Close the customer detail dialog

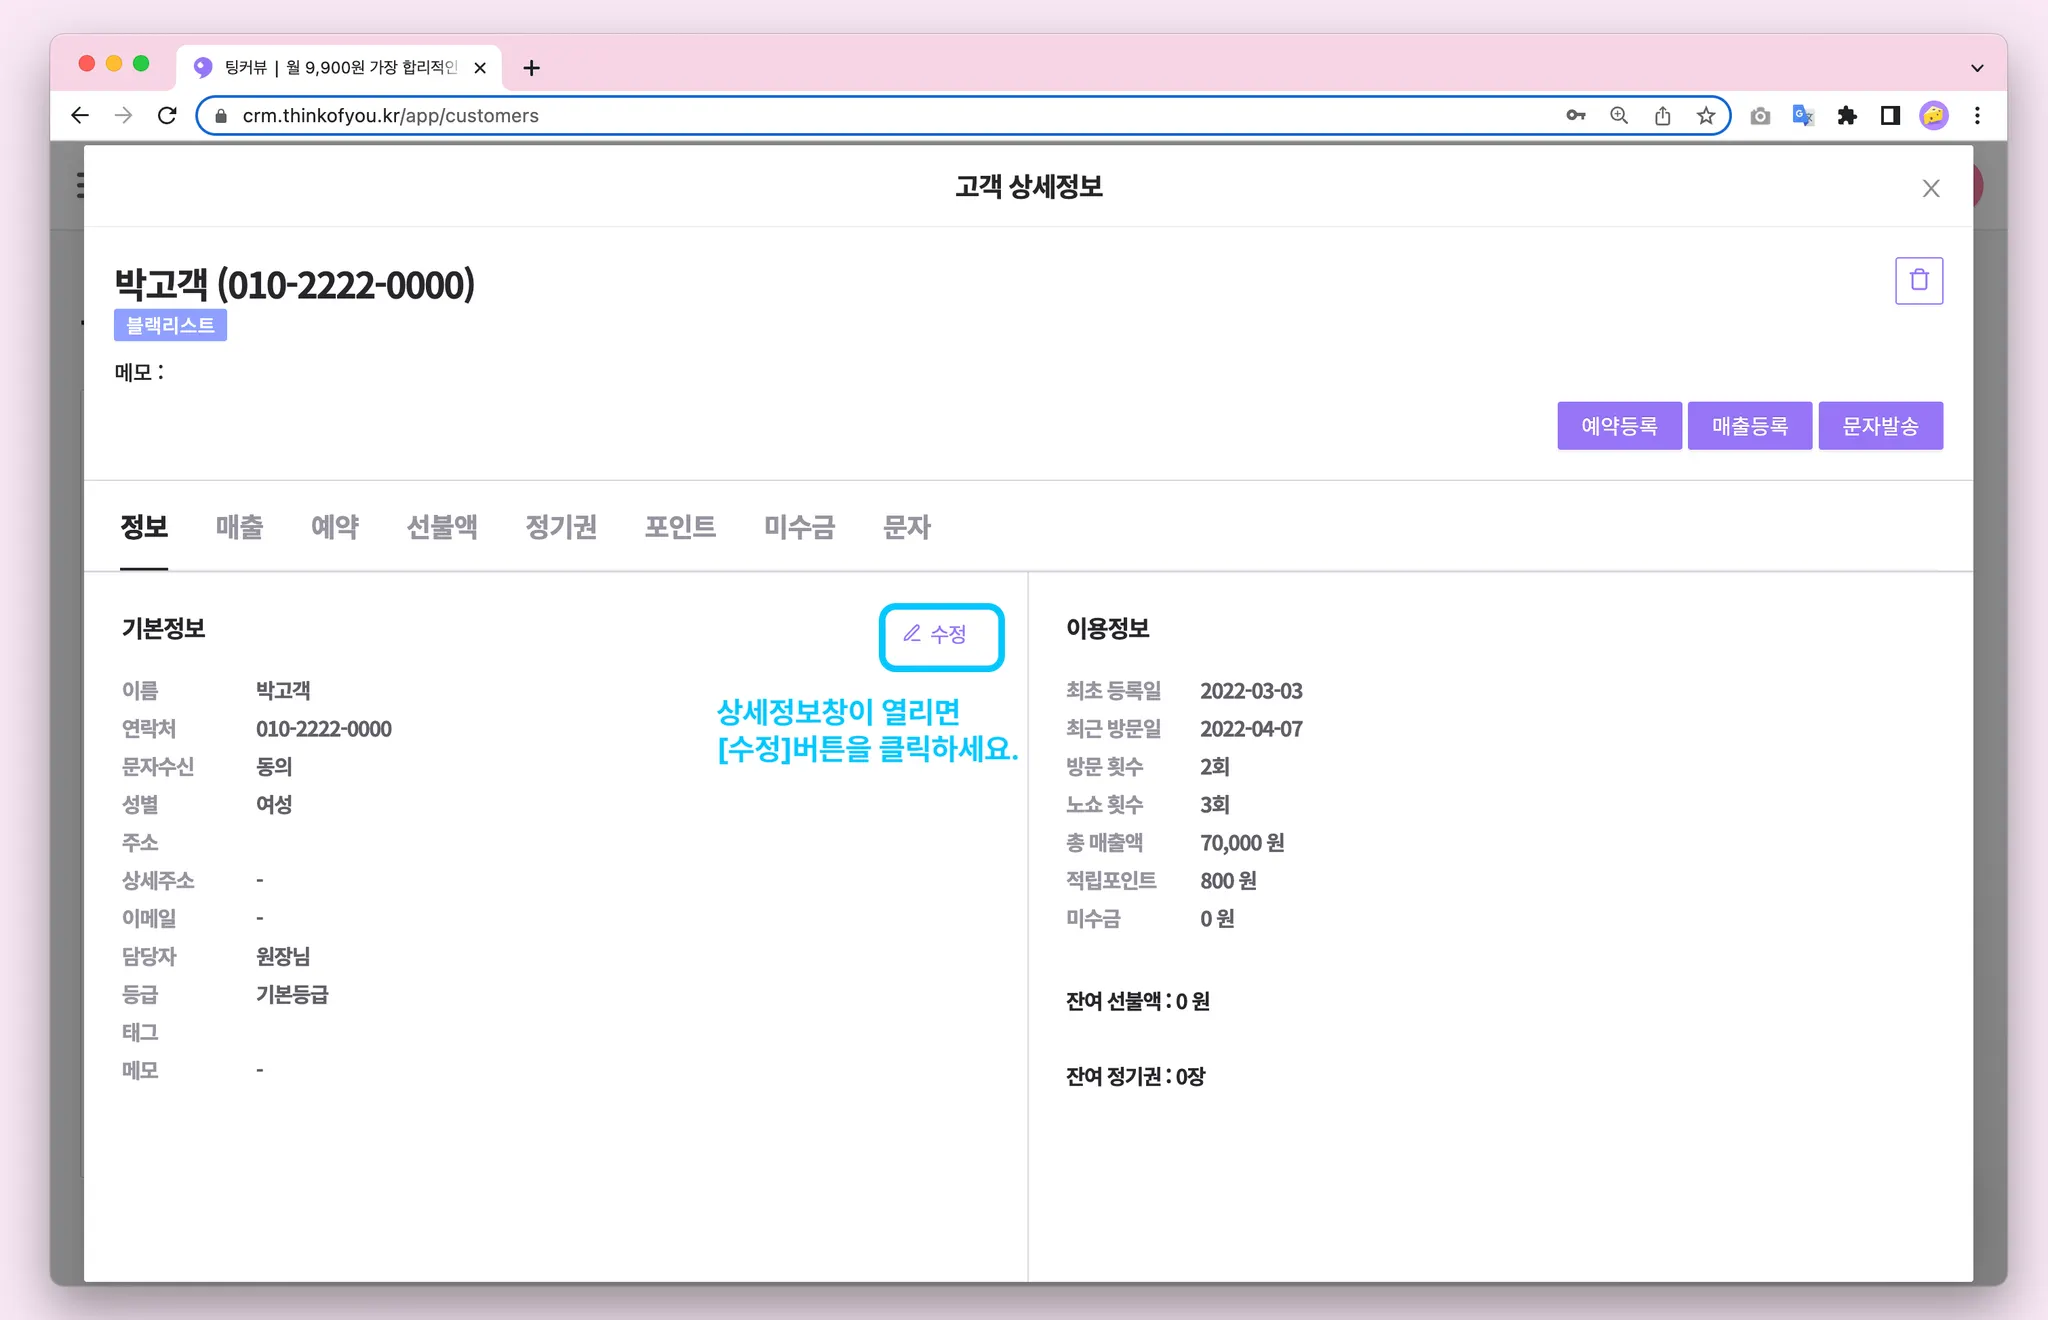coord(1930,188)
